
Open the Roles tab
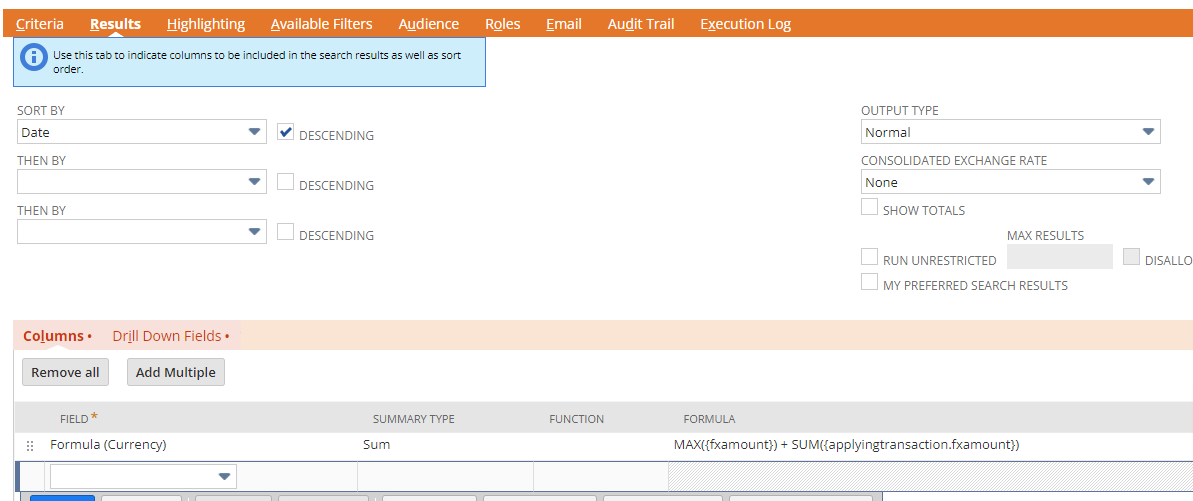502,24
